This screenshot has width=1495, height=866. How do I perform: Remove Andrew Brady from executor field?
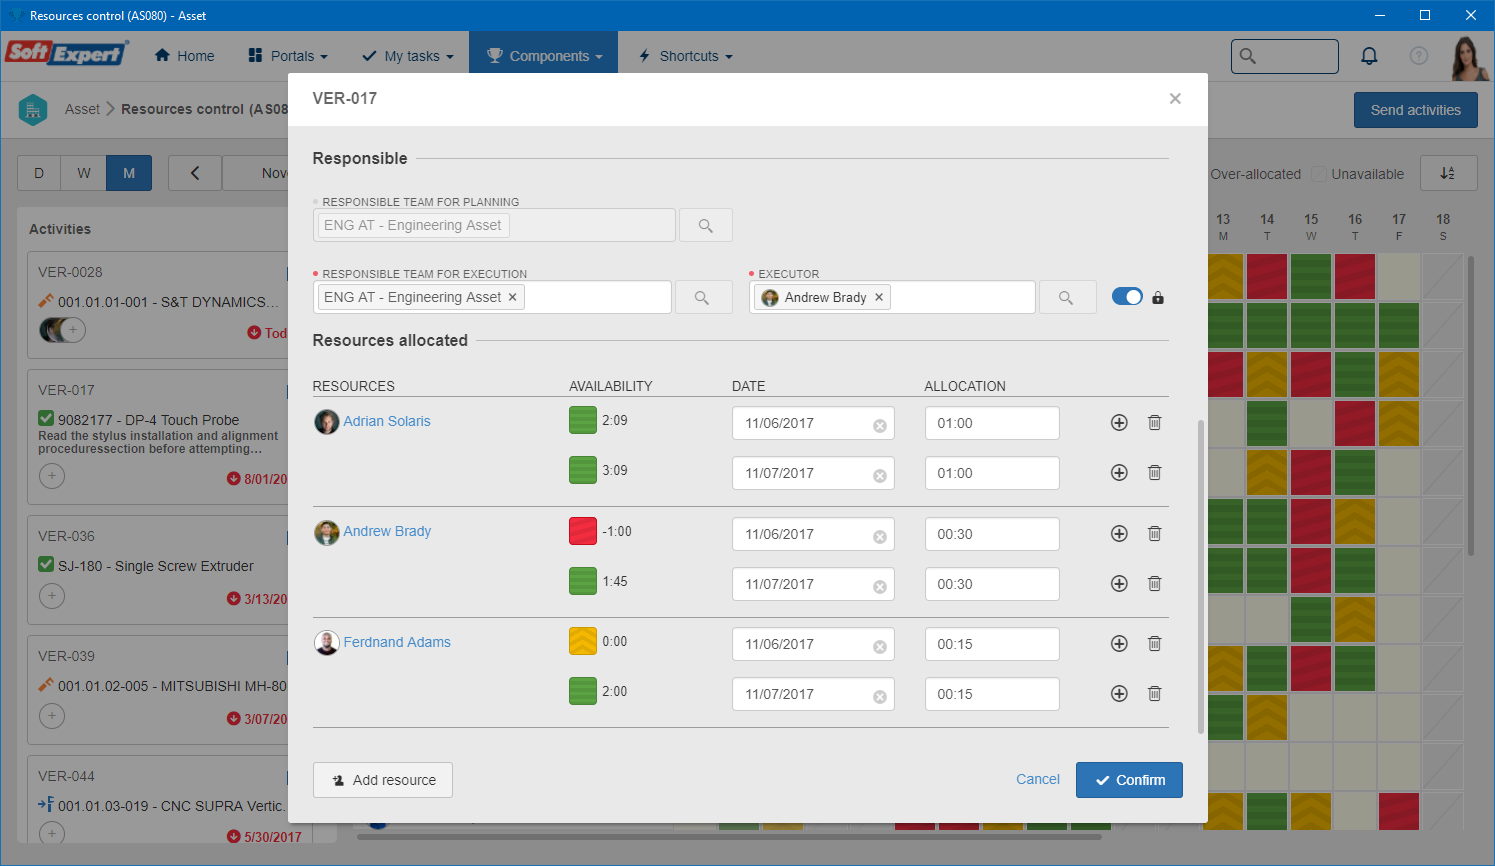(x=879, y=297)
